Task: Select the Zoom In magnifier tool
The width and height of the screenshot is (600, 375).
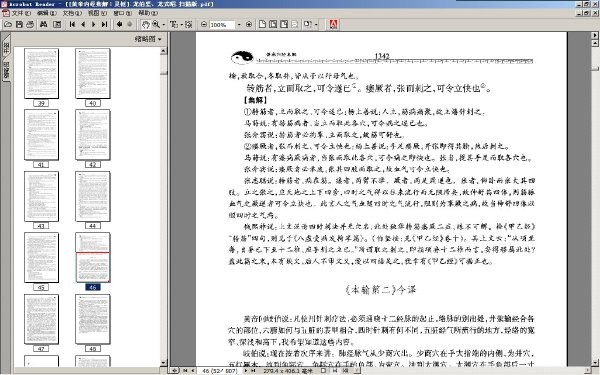Action: [x=156, y=24]
